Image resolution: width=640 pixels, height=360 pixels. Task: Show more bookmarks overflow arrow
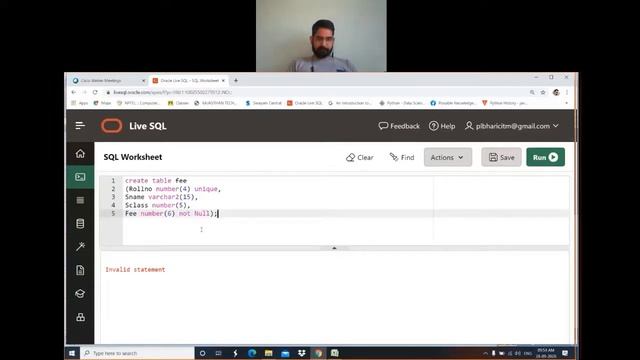[x=567, y=103]
